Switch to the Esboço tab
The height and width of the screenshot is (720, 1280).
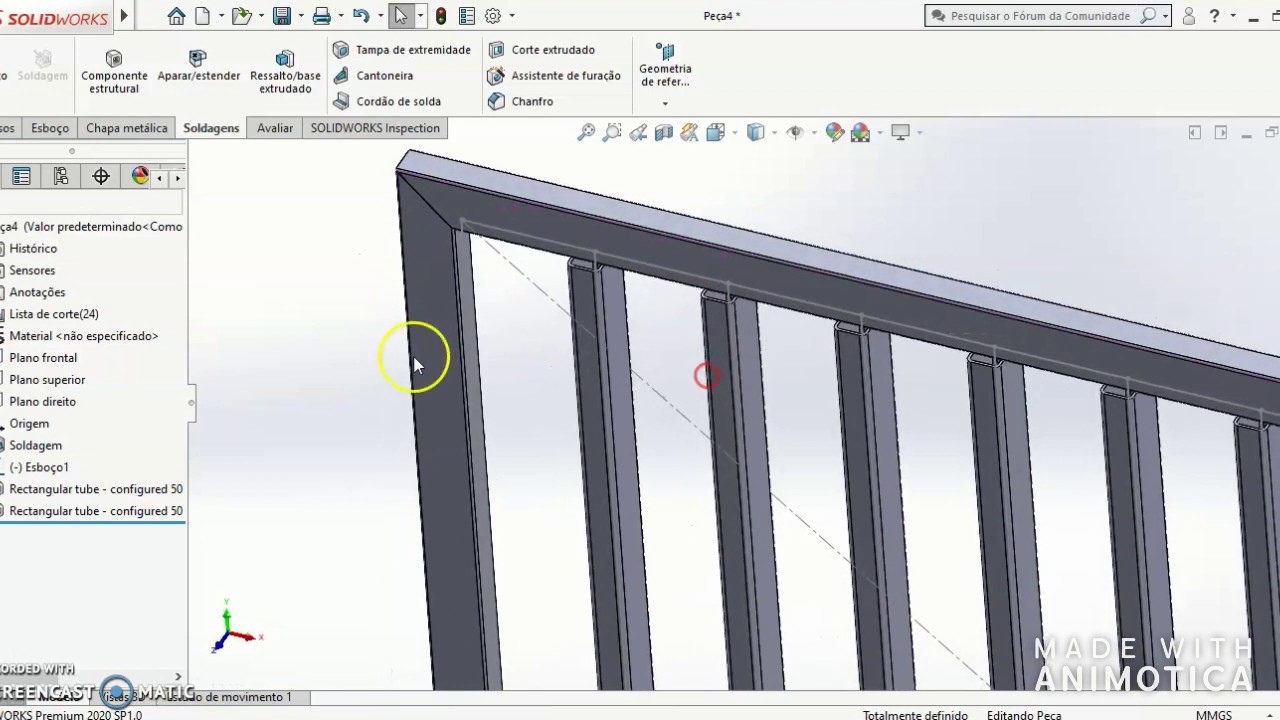50,128
